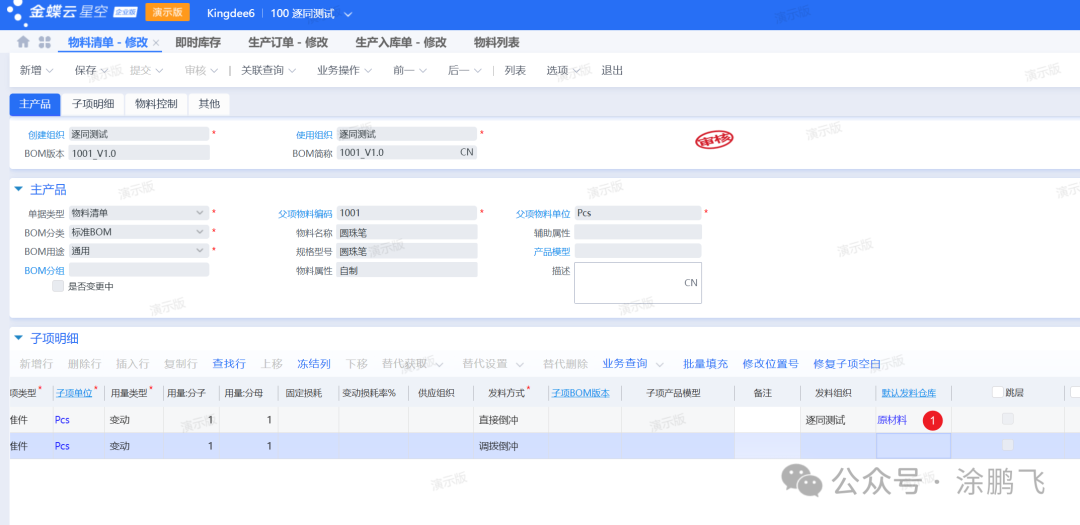Click the 退出 button

(x=612, y=71)
